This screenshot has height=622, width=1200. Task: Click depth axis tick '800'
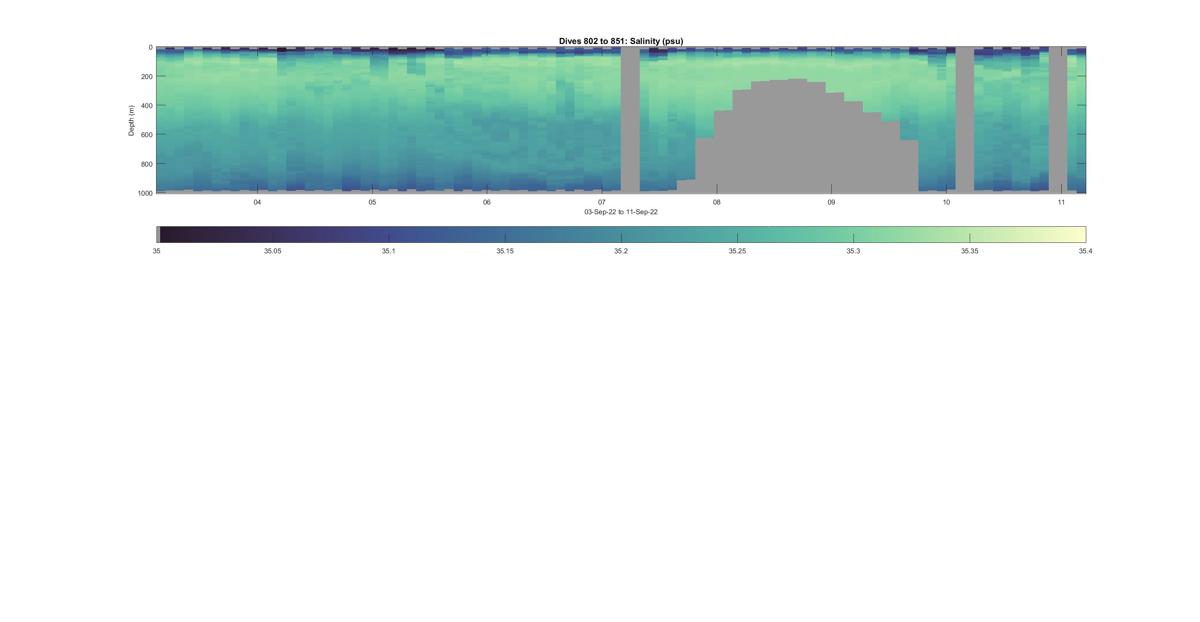coord(146,164)
